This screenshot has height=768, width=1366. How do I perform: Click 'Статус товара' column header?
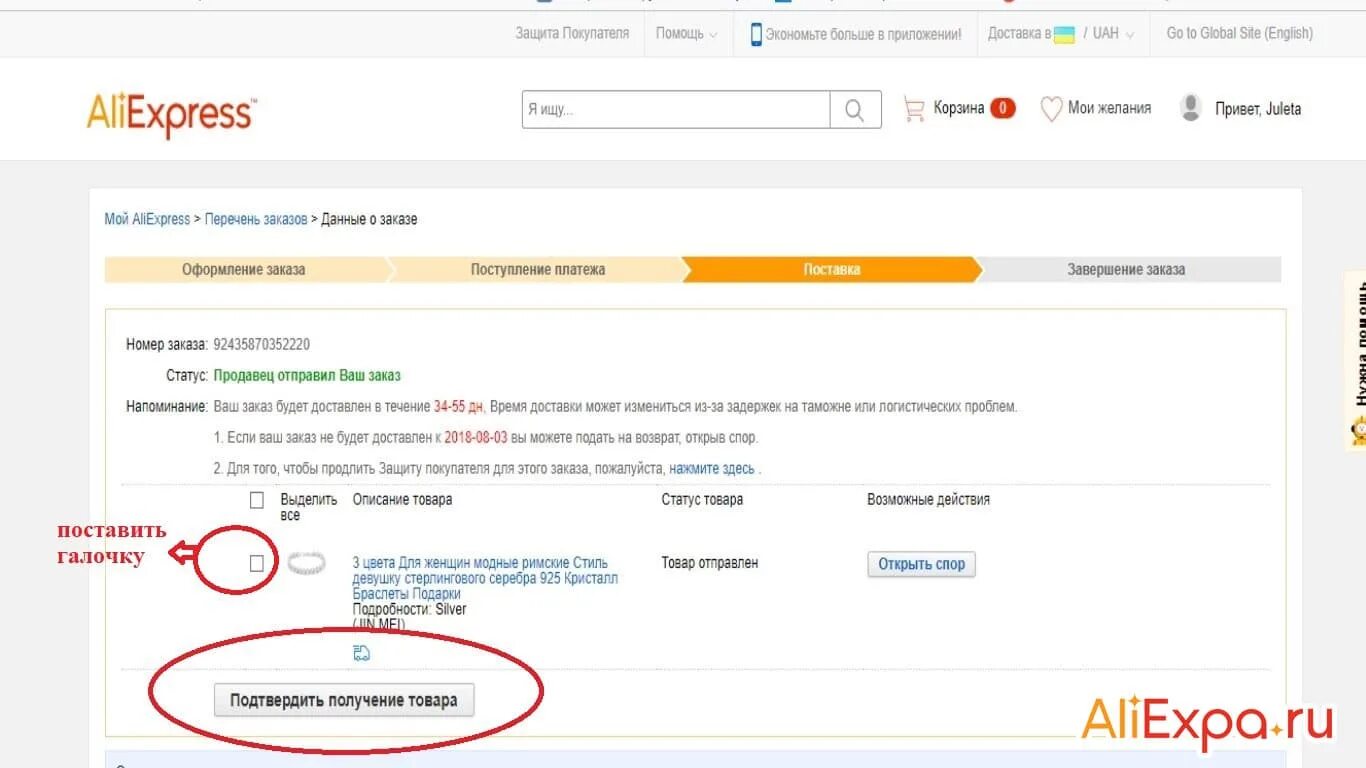pos(702,499)
